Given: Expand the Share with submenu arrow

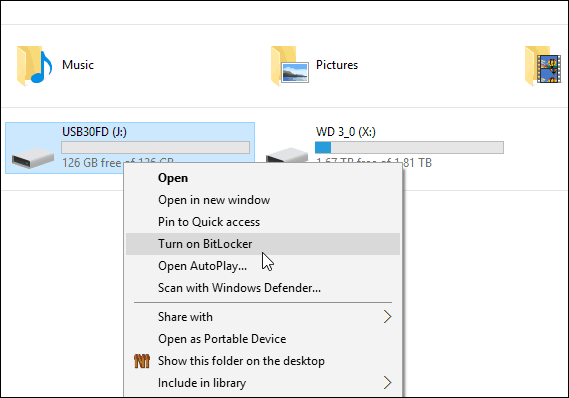Looking at the screenshot, I should coord(388,317).
